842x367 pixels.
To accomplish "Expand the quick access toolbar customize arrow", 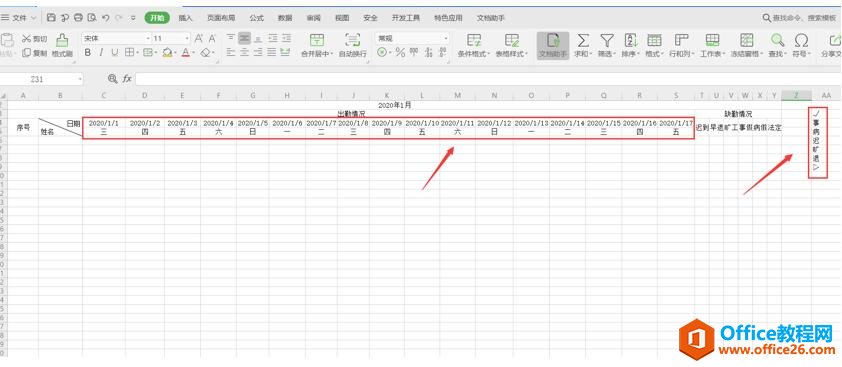I will pos(133,18).
